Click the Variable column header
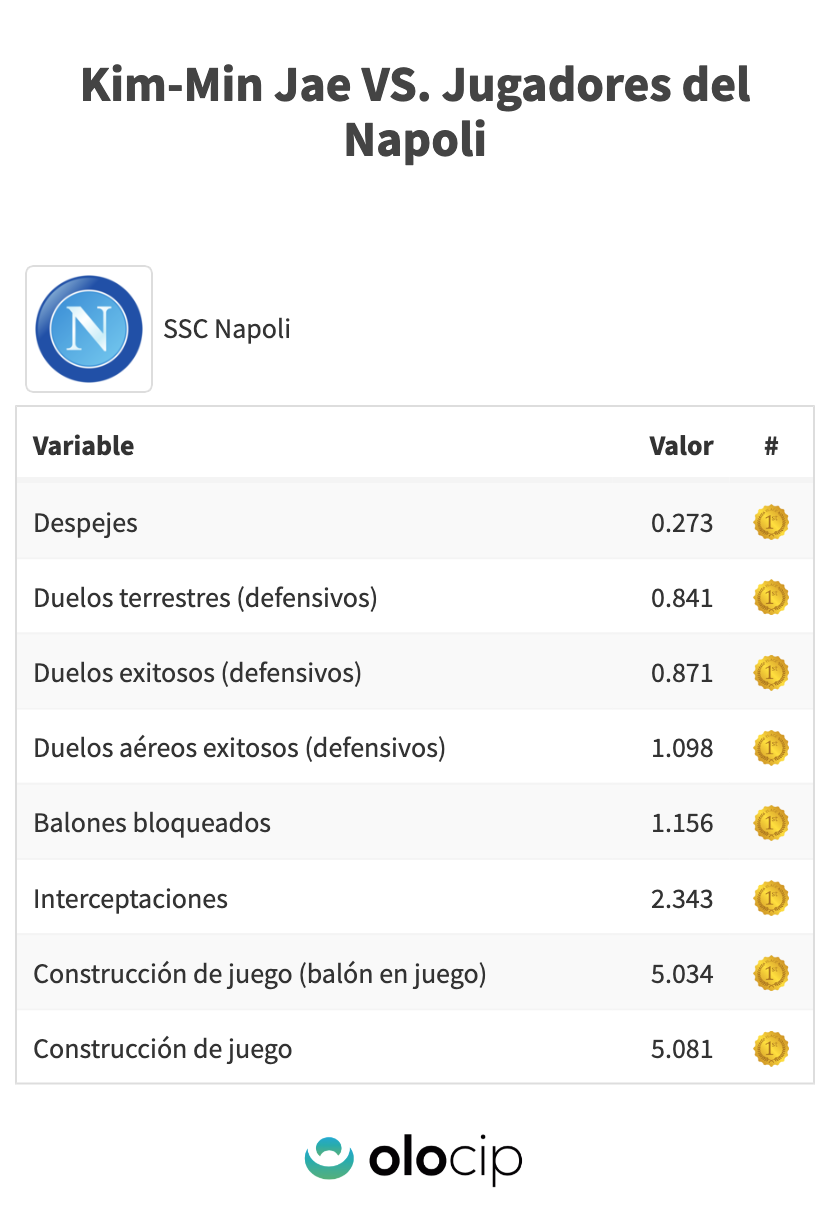This screenshot has width=830, height=1220. tap(84, 446)
